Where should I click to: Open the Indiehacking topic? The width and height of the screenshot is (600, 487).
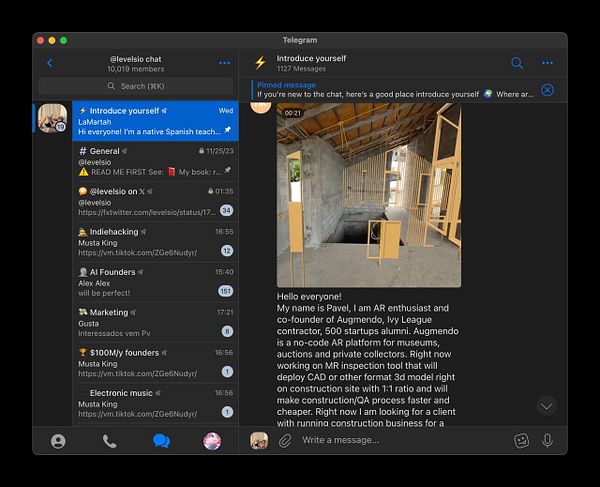[x=155, y=242]
